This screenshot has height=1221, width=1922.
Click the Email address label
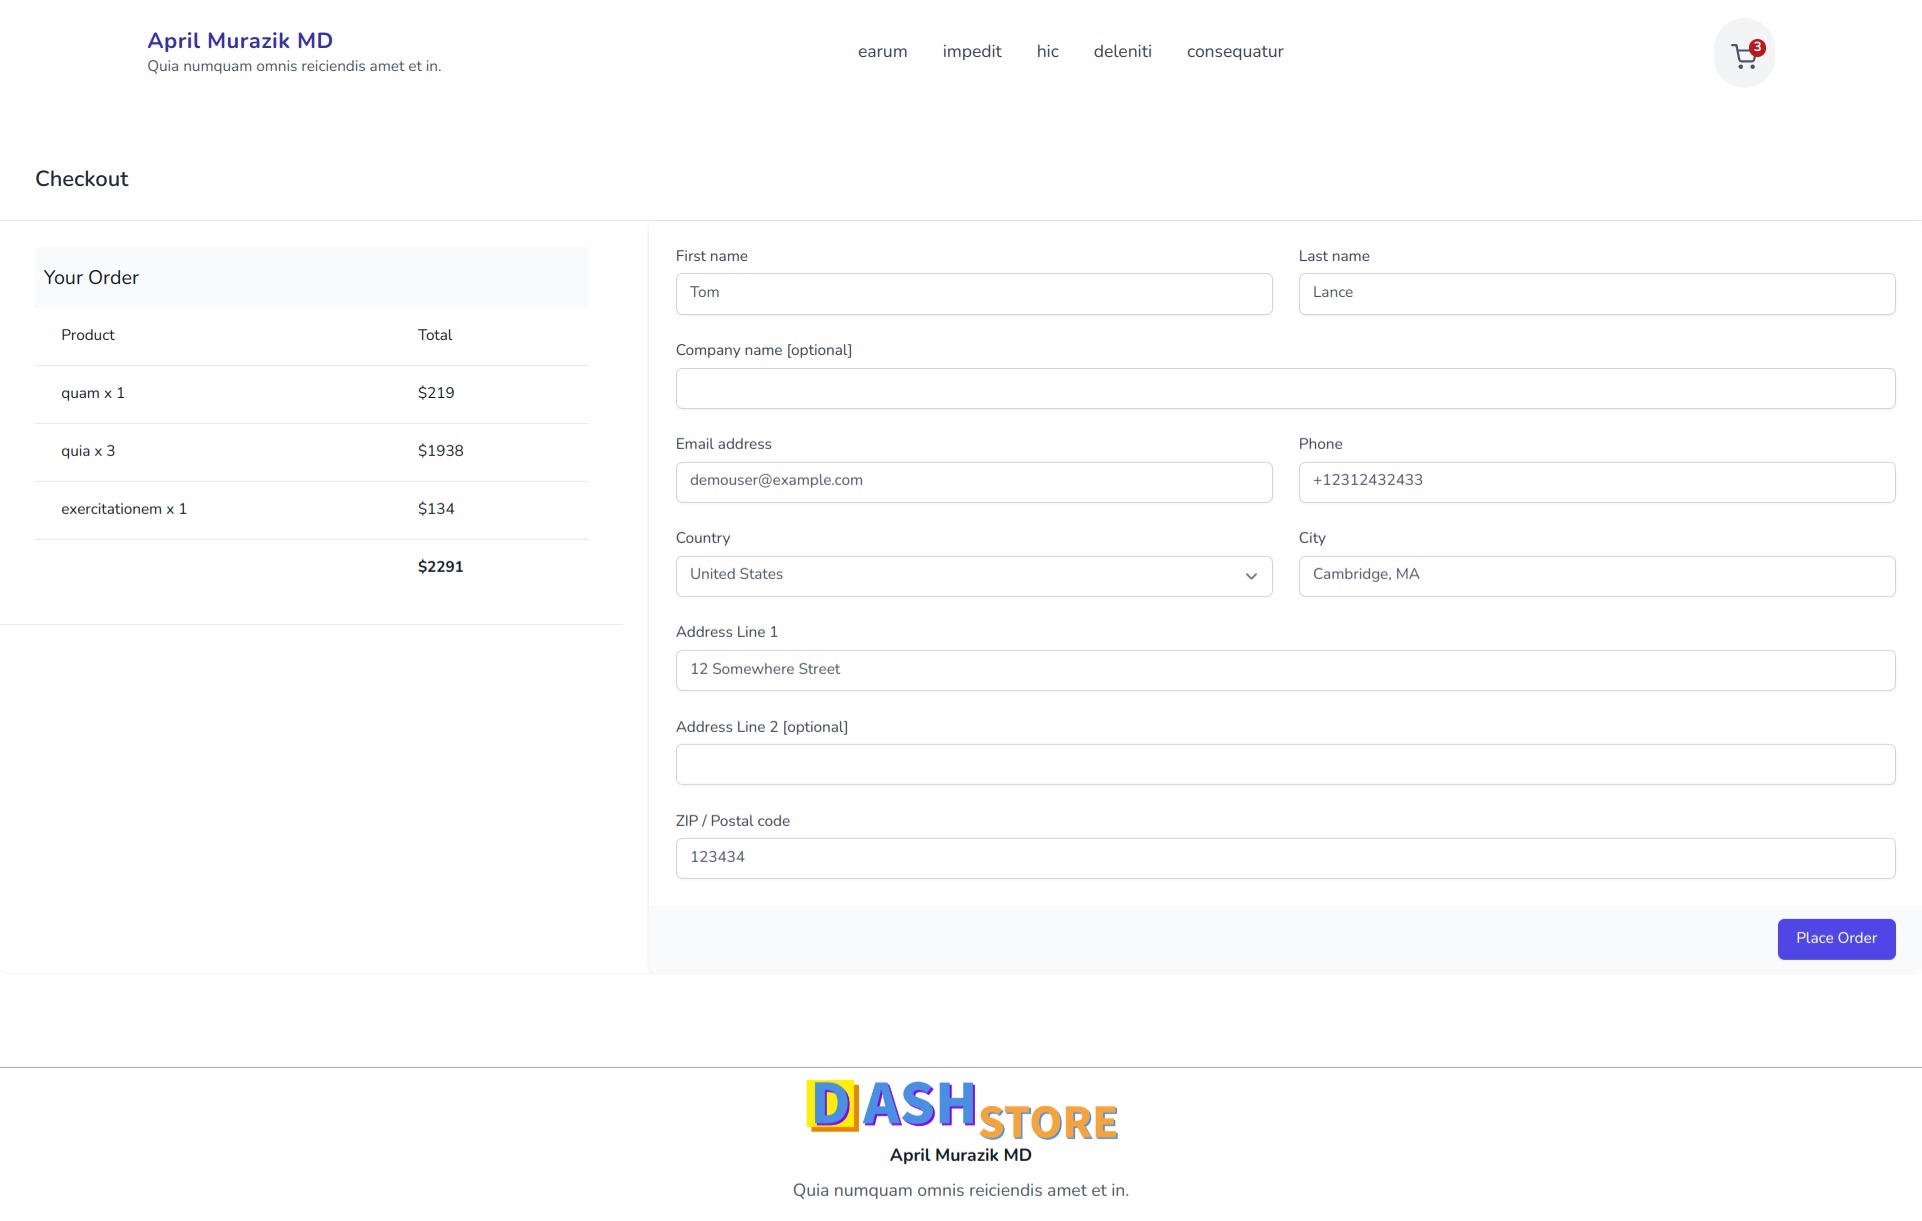(724, 444)
